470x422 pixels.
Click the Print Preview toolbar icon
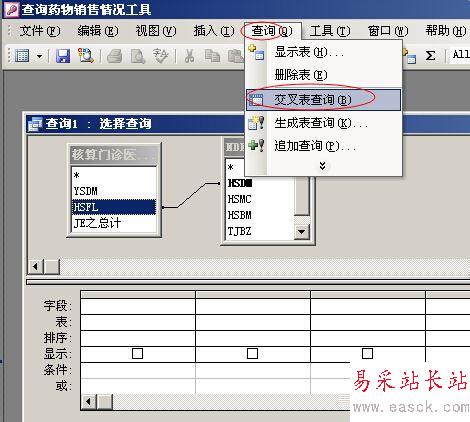[x=138, y=56]
